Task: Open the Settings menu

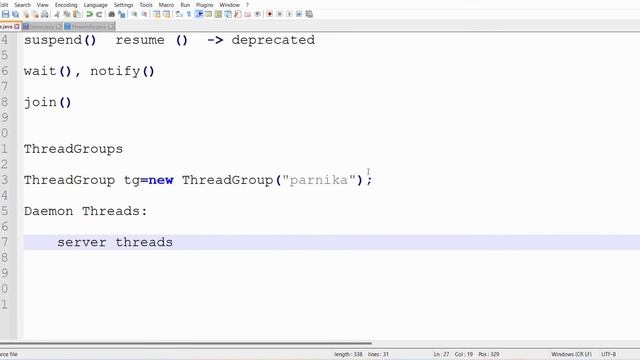Action: click(x=123, y=5)
